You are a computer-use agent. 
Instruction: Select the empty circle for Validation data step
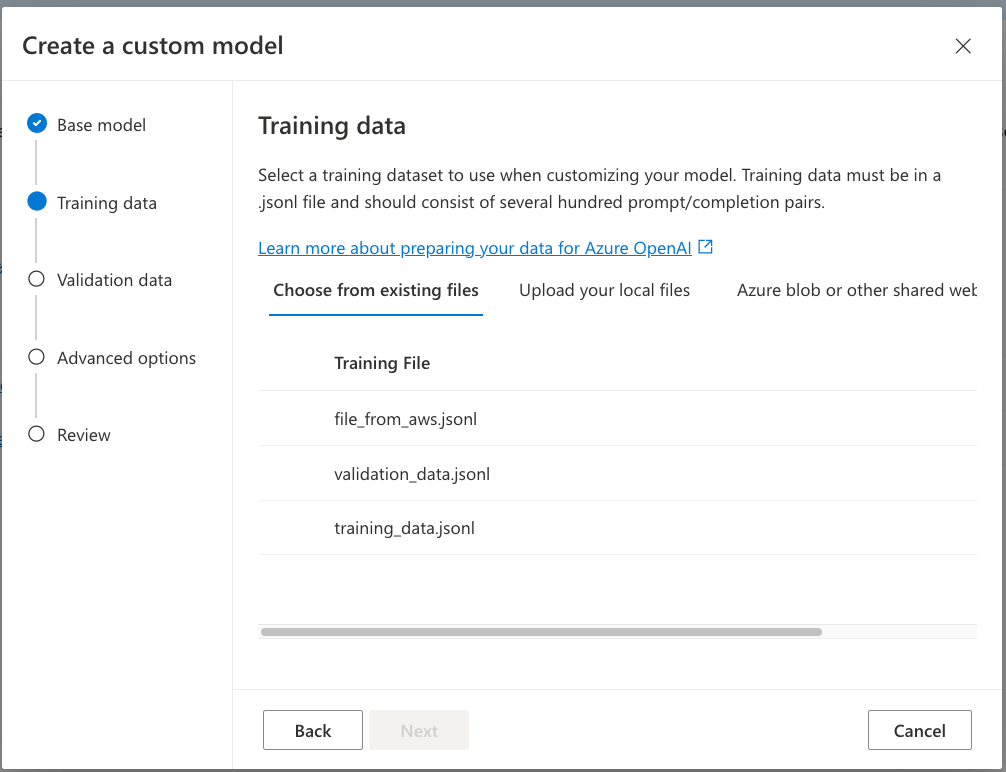36,279
